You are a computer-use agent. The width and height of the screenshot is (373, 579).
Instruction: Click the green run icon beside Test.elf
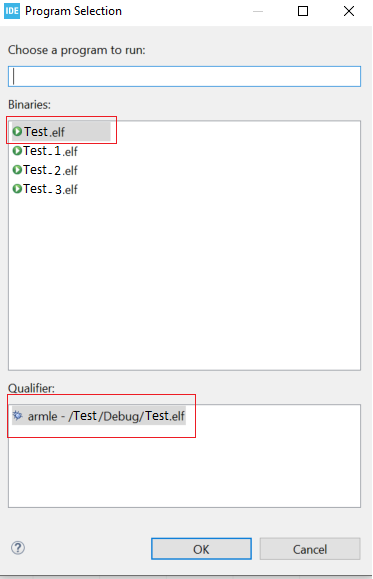coord(17,131)
